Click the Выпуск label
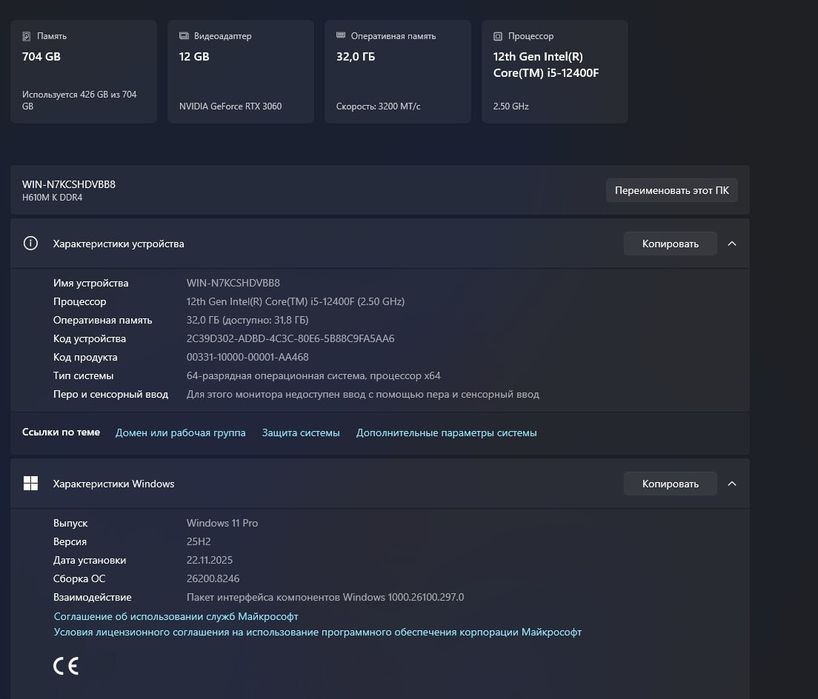 (x=70, y=523)
